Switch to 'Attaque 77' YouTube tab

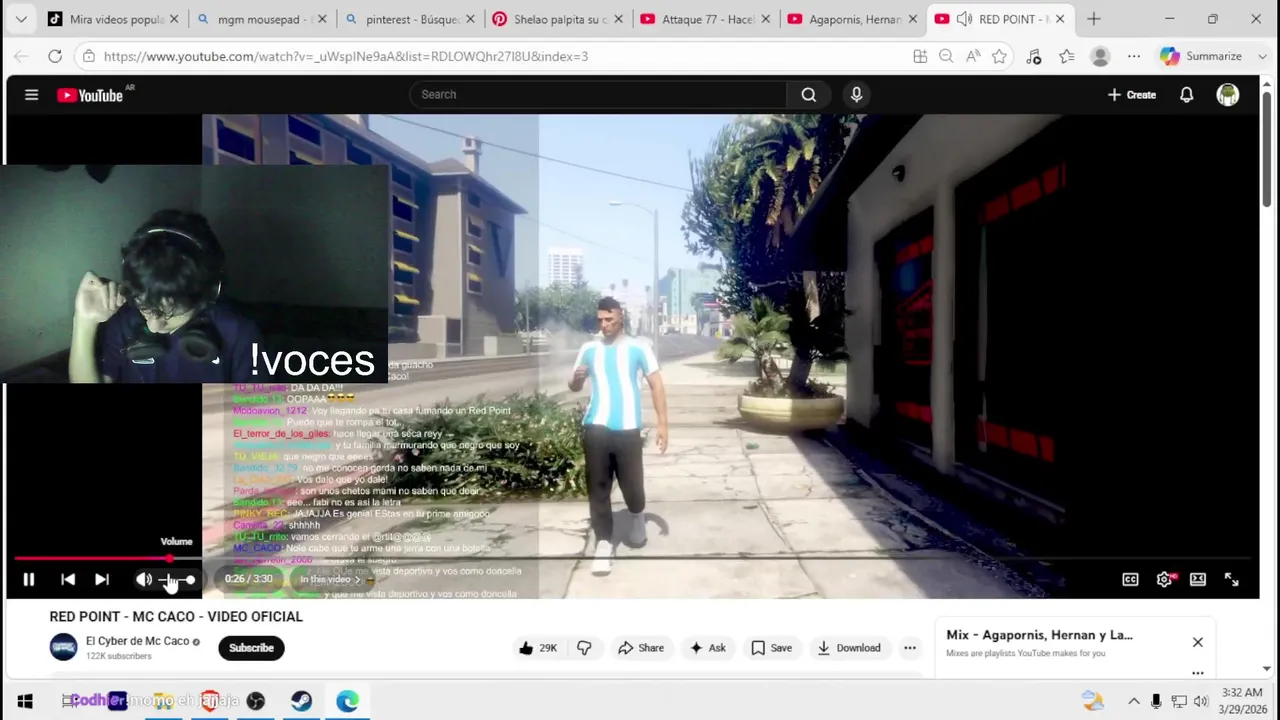706,19
